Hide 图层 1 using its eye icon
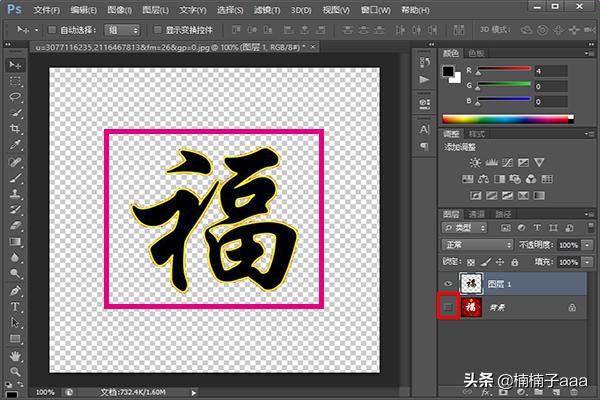Screen dimensions: 600x400 tap(447, 283)
